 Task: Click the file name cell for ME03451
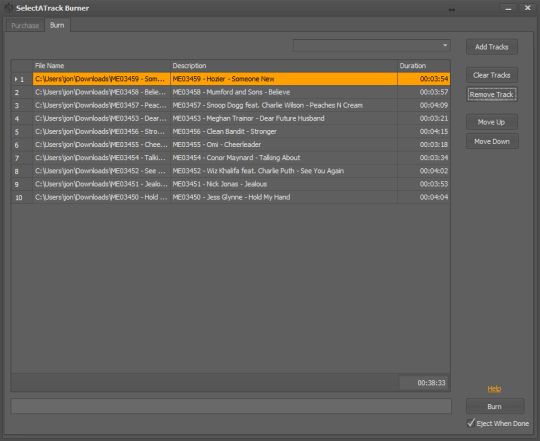(101, 184)
